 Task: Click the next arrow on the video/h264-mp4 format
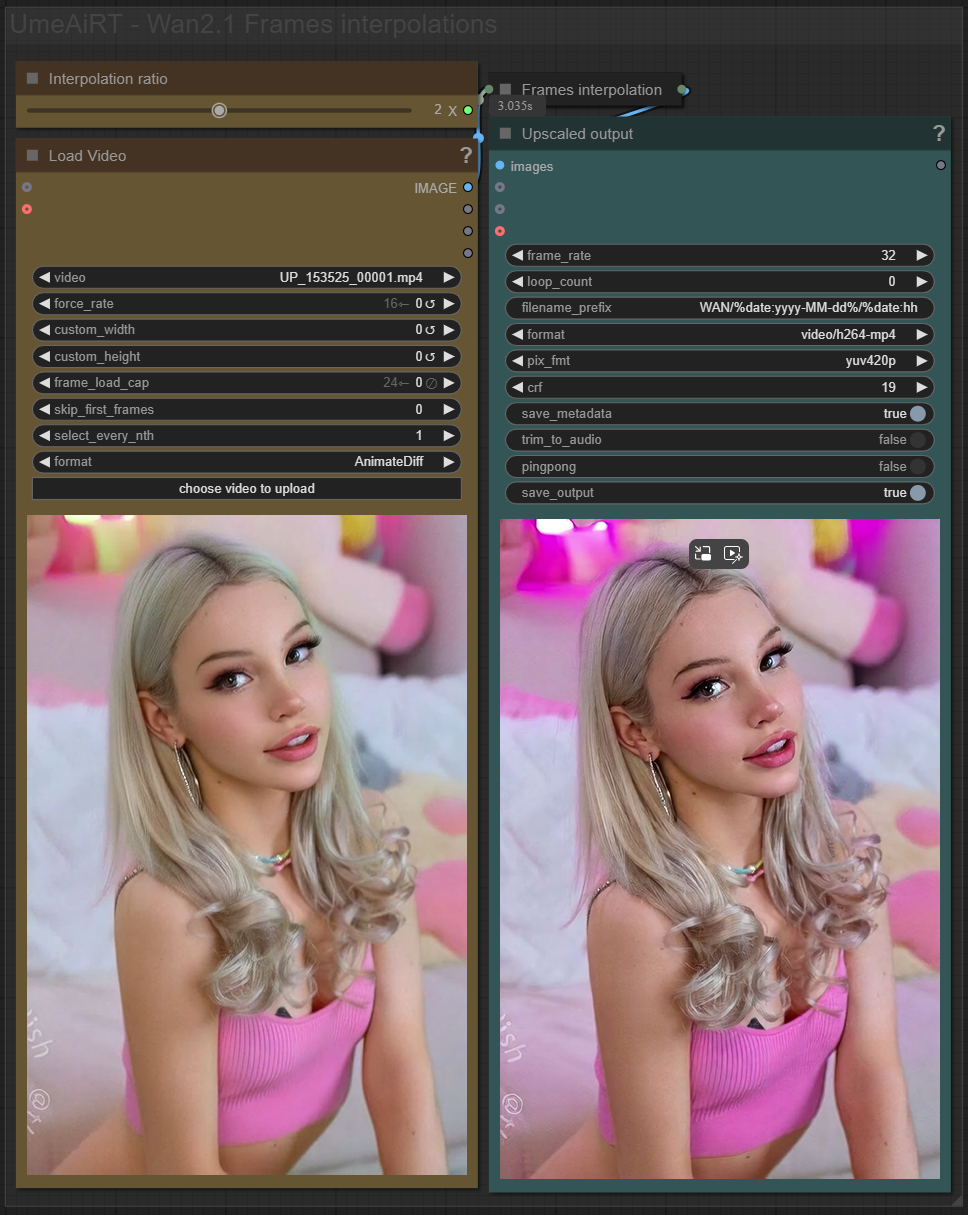[x=922, y=334]
